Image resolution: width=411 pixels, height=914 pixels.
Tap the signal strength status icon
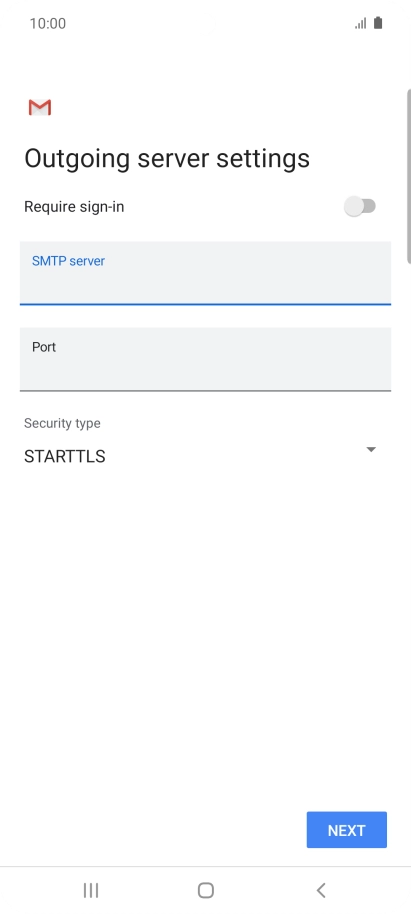[361, 23]
